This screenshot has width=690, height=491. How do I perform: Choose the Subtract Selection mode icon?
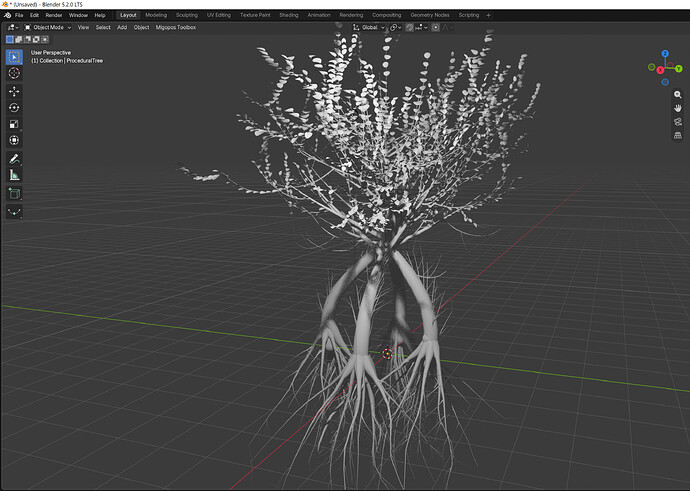click(x=27, y=40)
